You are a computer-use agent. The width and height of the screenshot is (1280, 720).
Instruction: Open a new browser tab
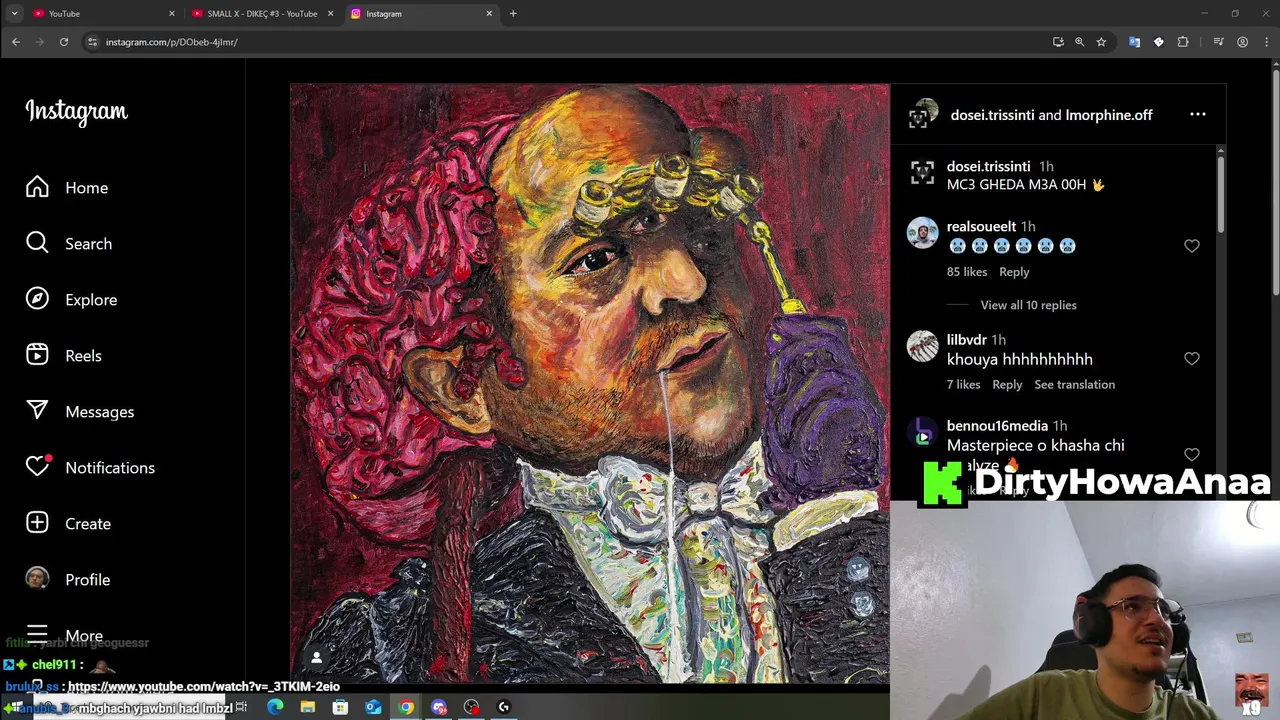point(513,14)
